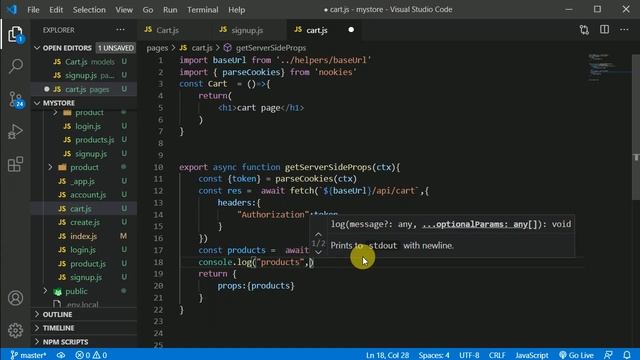The width and height of the screenshot is (640, 360).
Task: Click the Synchronize Changes cloud icon
Action: [61, 355]
